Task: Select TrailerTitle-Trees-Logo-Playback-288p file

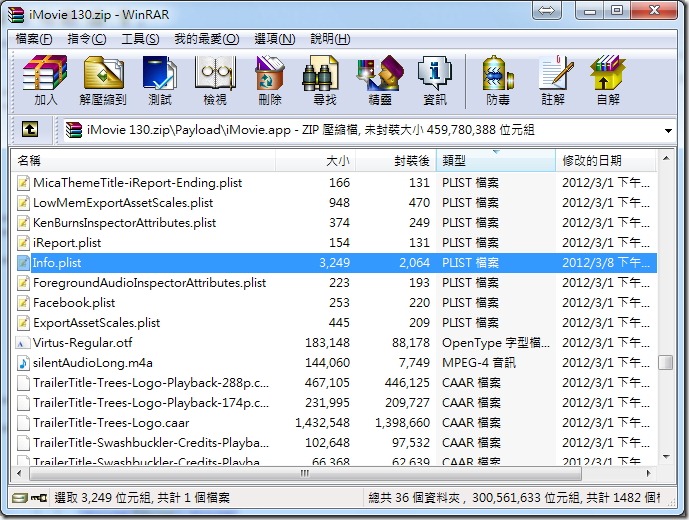Action: point(151,383)
